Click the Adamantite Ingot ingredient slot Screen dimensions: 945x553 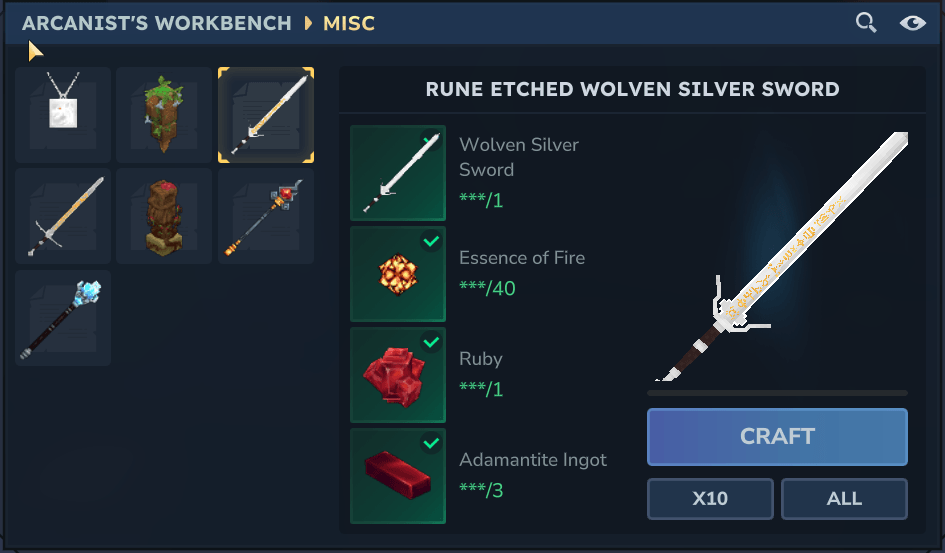(x=398, y=476)
